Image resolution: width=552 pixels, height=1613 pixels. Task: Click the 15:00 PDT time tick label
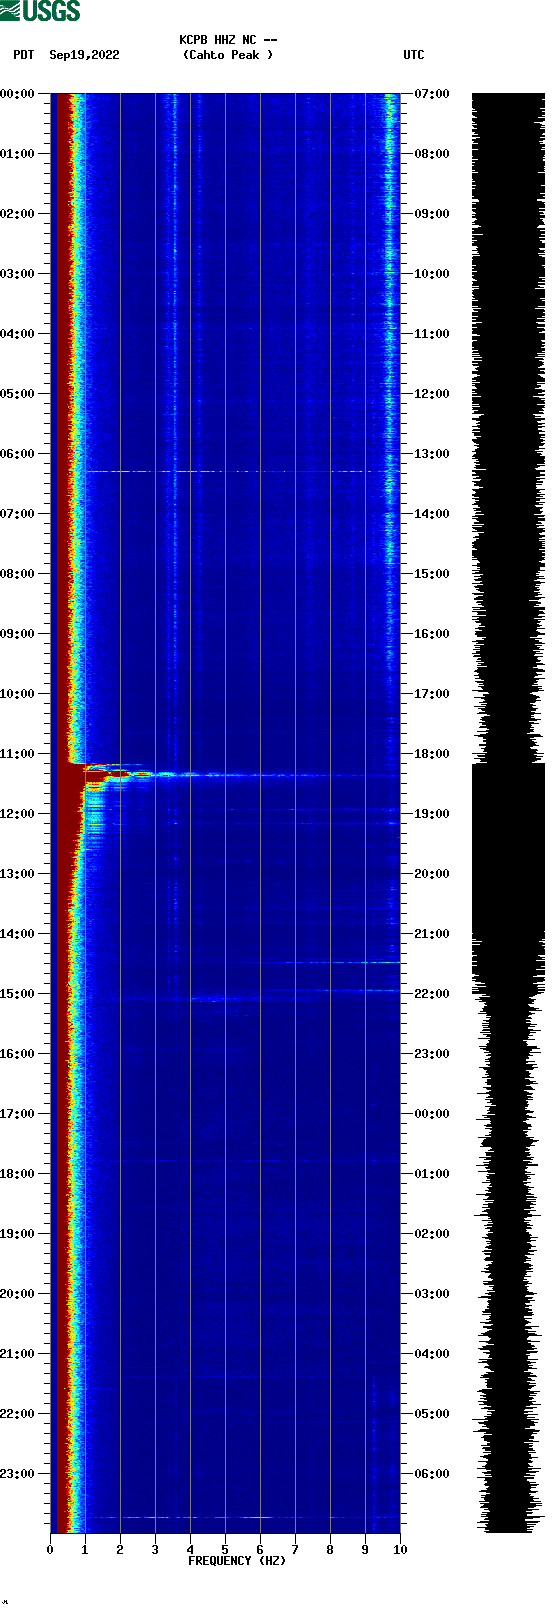point(17,994)
